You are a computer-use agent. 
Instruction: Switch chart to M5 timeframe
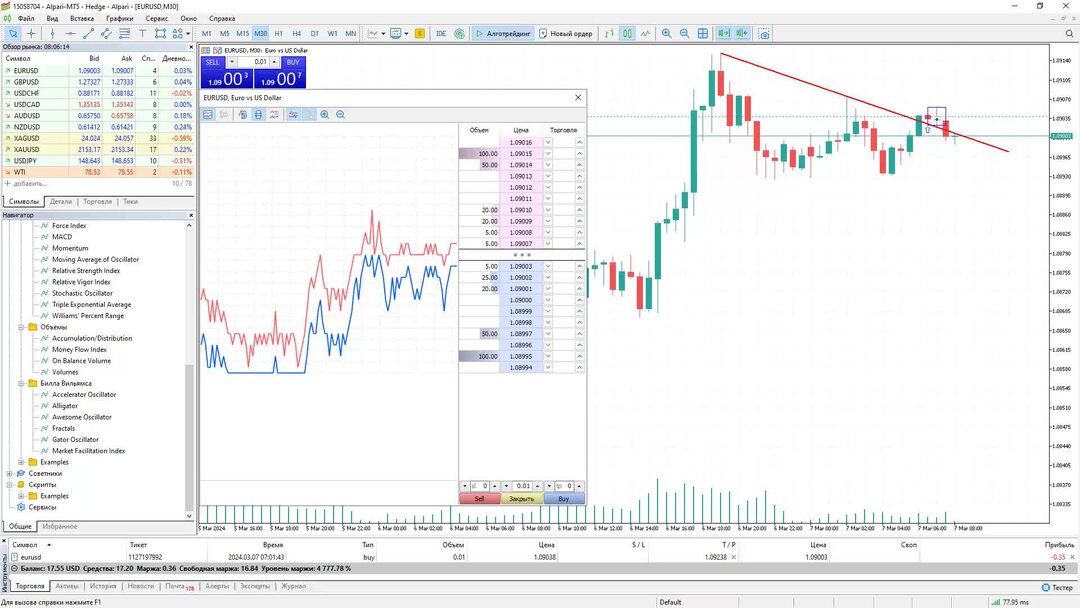(x=225, y=33)
